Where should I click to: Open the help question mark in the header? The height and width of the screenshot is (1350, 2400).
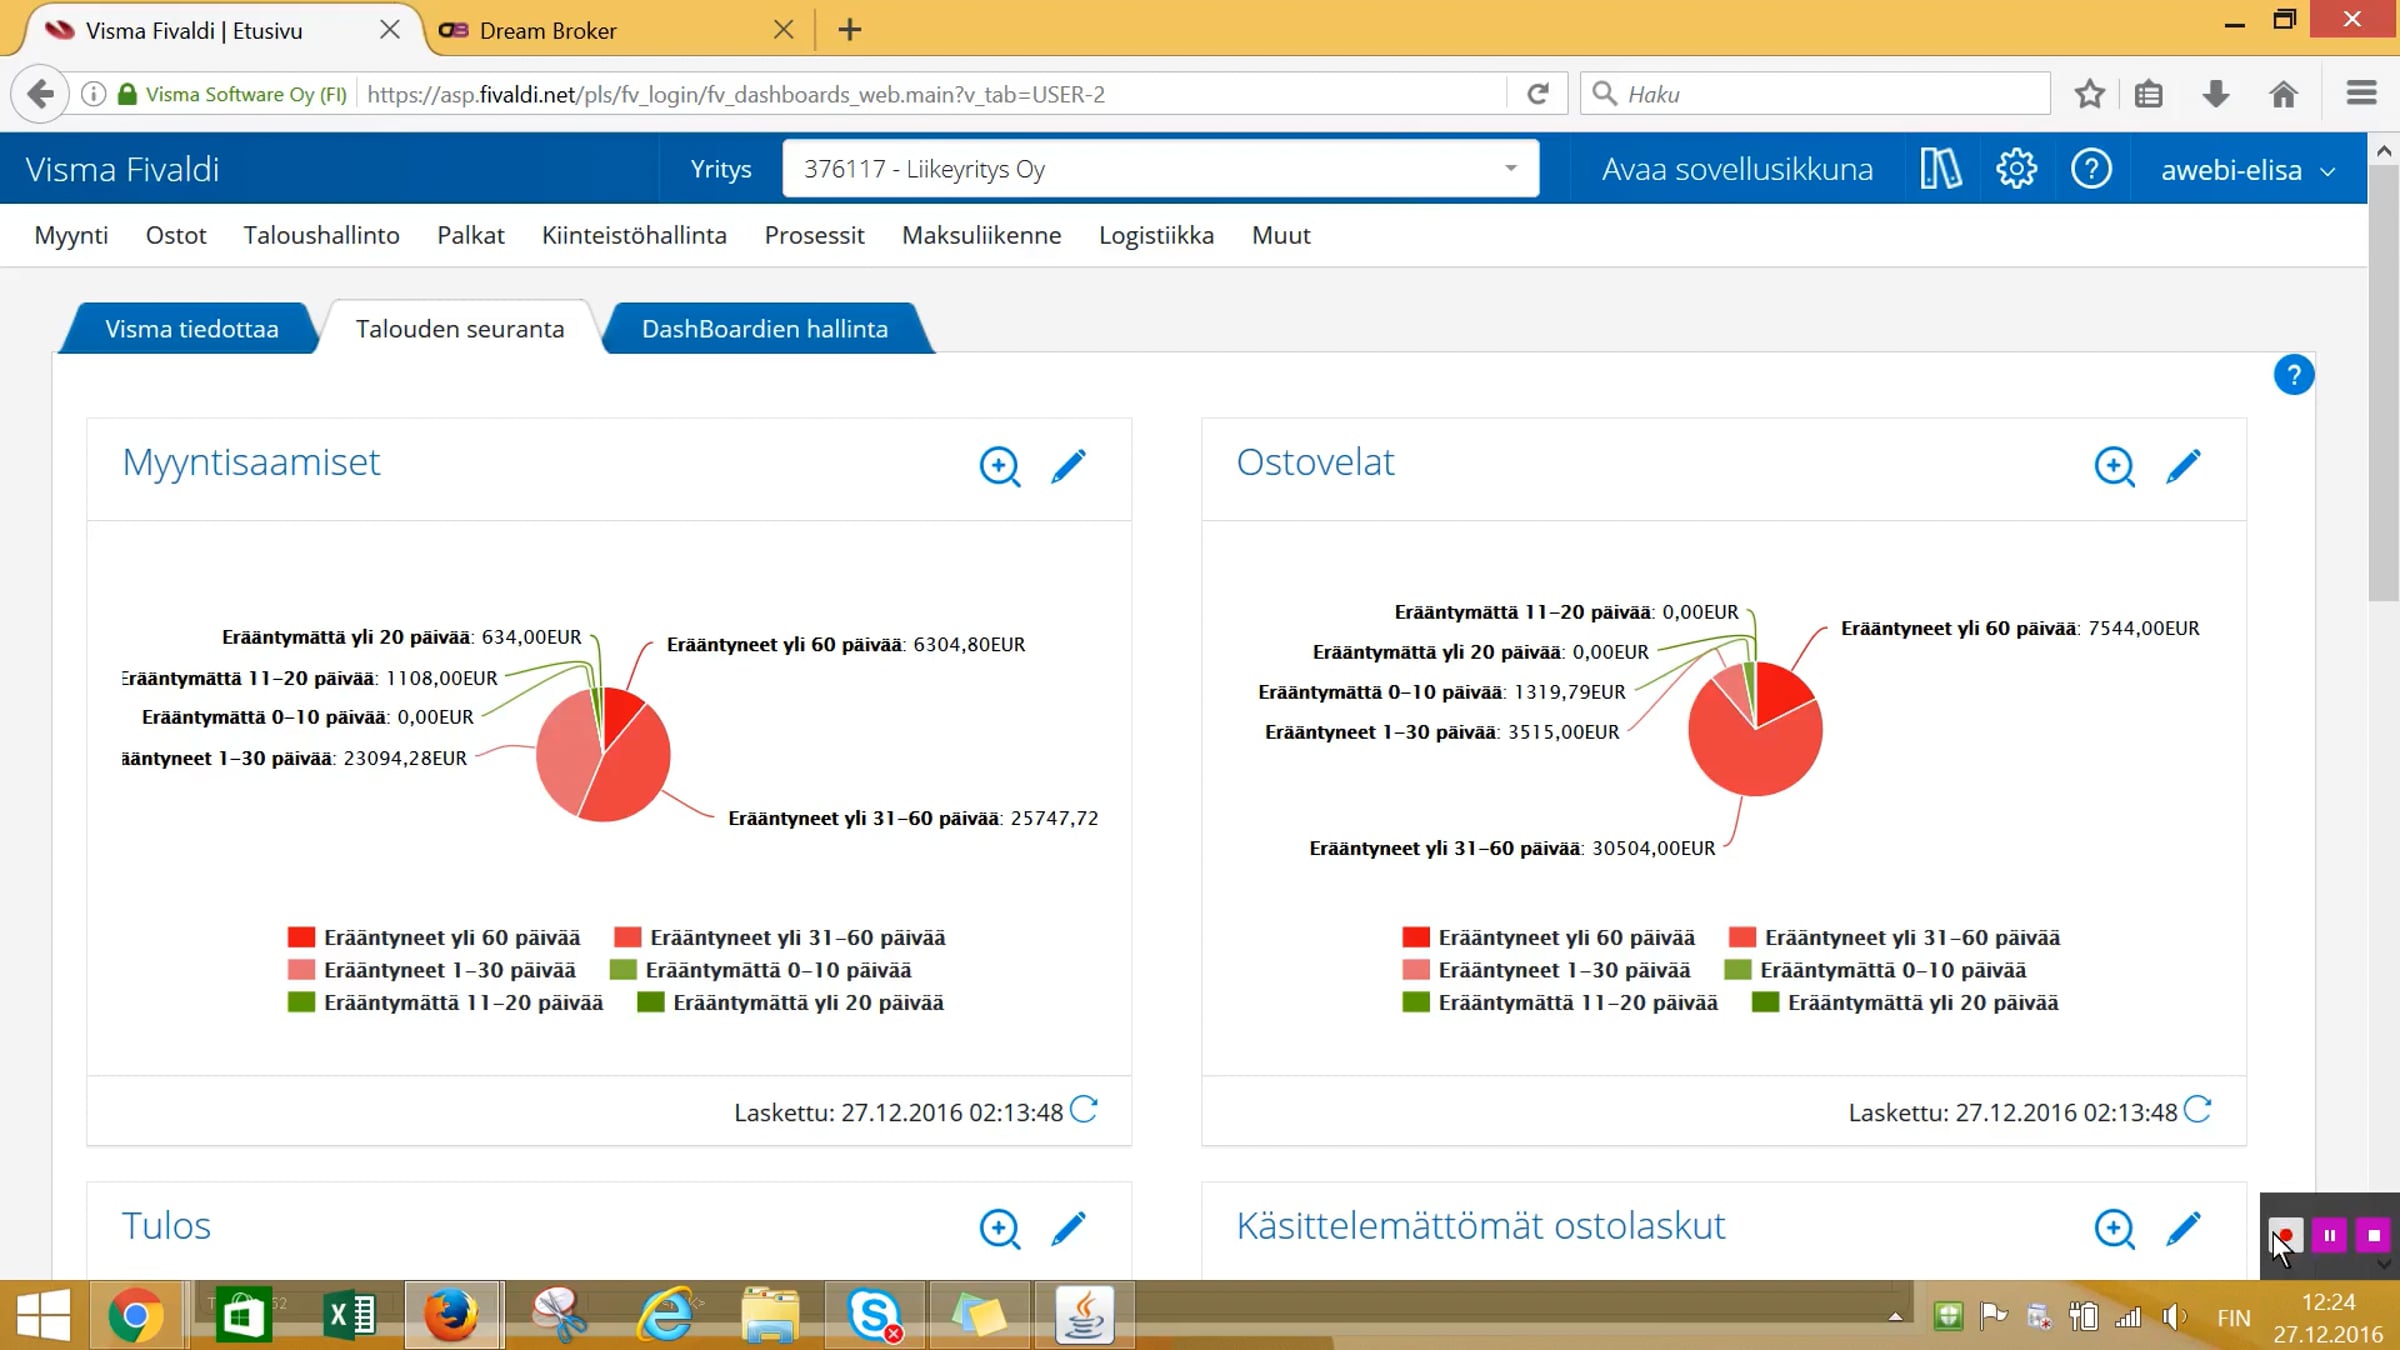tap(2091, 169)
